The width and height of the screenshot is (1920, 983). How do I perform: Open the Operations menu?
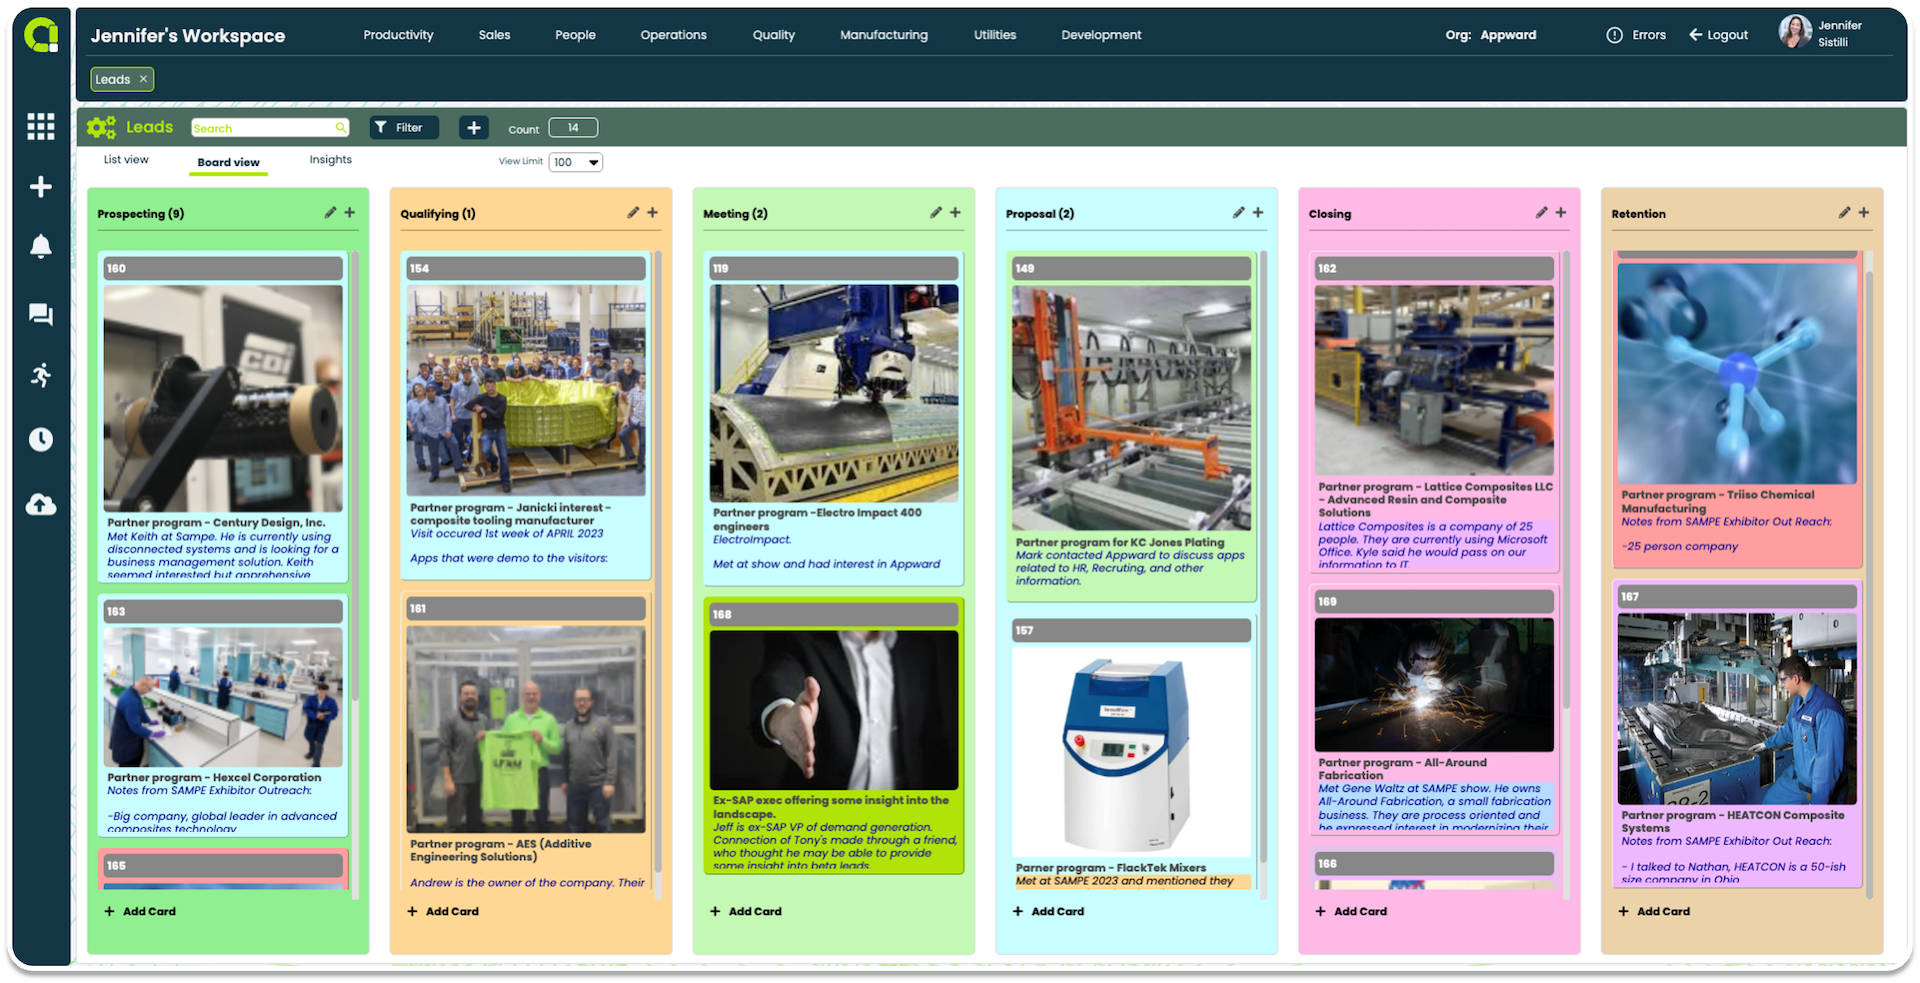click(x=673, y=35)
